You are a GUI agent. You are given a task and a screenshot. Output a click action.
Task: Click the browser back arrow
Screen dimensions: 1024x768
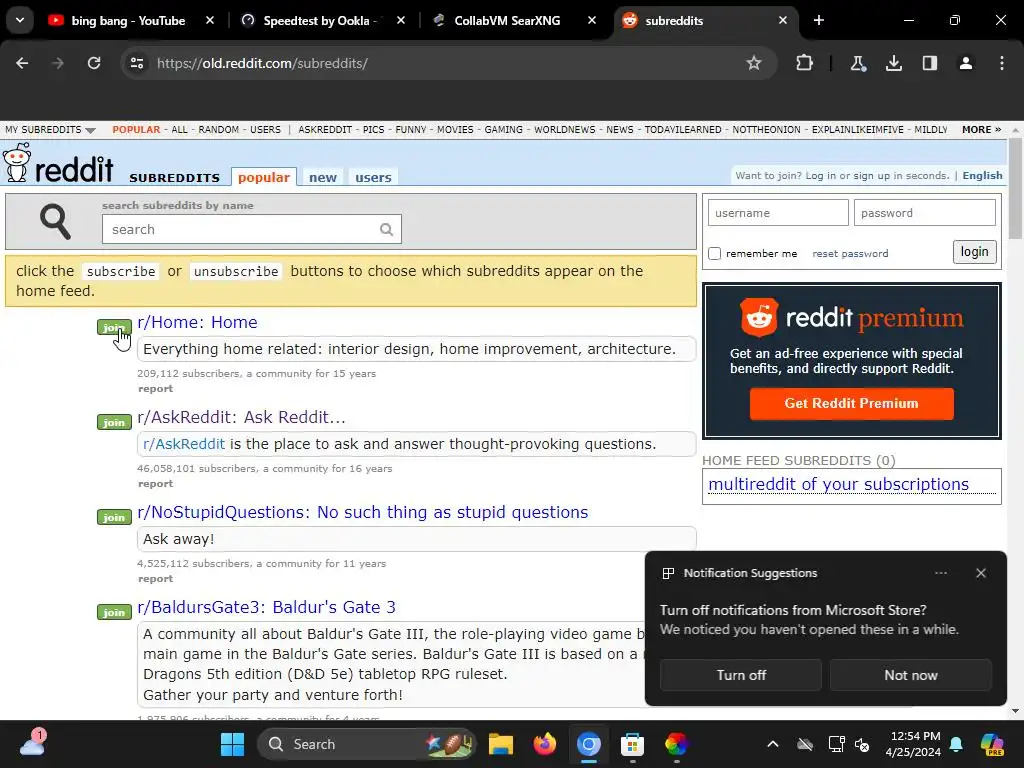(22, 63)
